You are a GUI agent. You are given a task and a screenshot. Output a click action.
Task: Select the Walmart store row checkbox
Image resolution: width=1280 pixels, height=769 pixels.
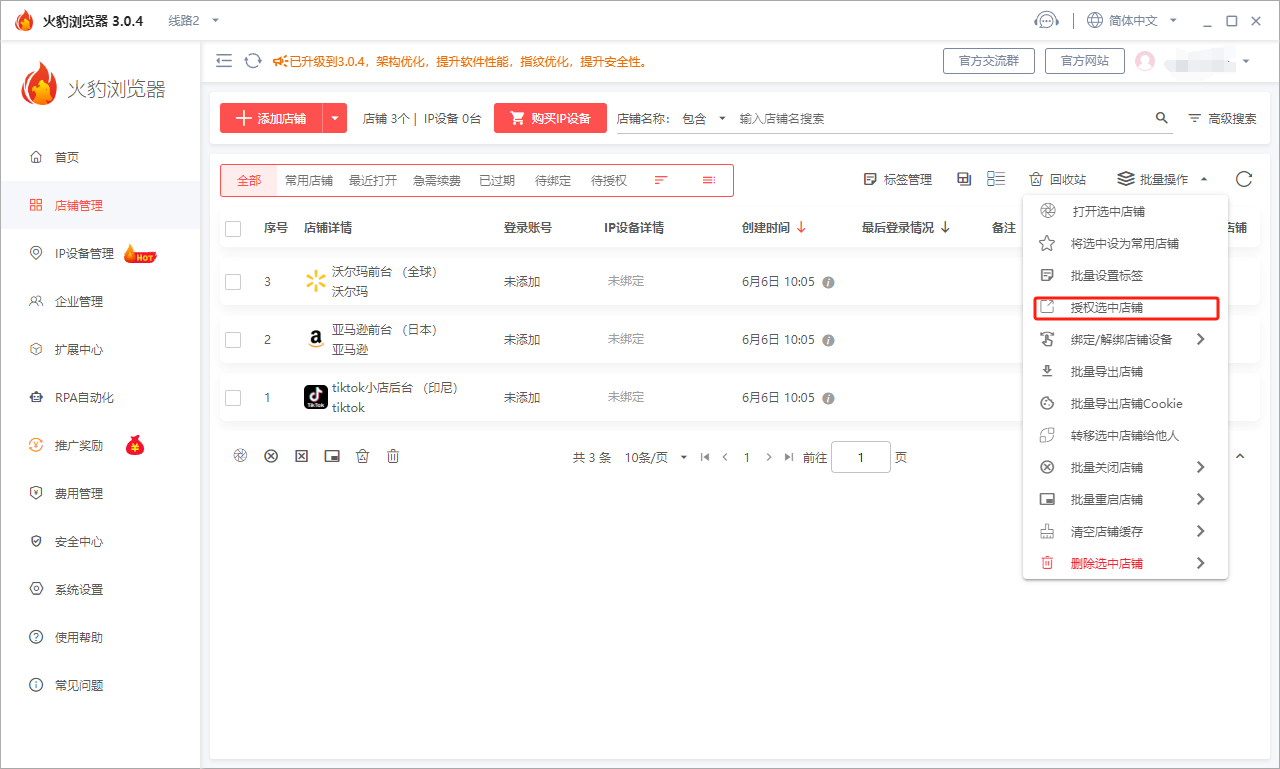(233, 282)
